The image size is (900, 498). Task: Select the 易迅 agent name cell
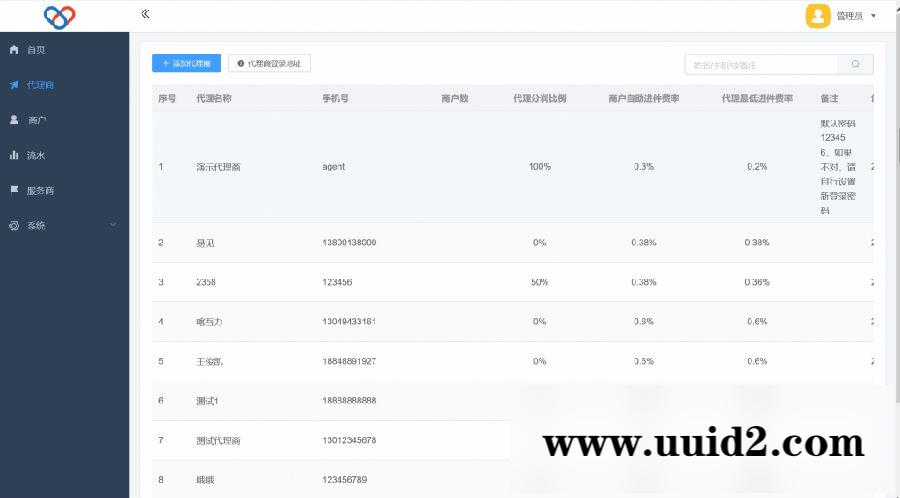click(205, 243)
